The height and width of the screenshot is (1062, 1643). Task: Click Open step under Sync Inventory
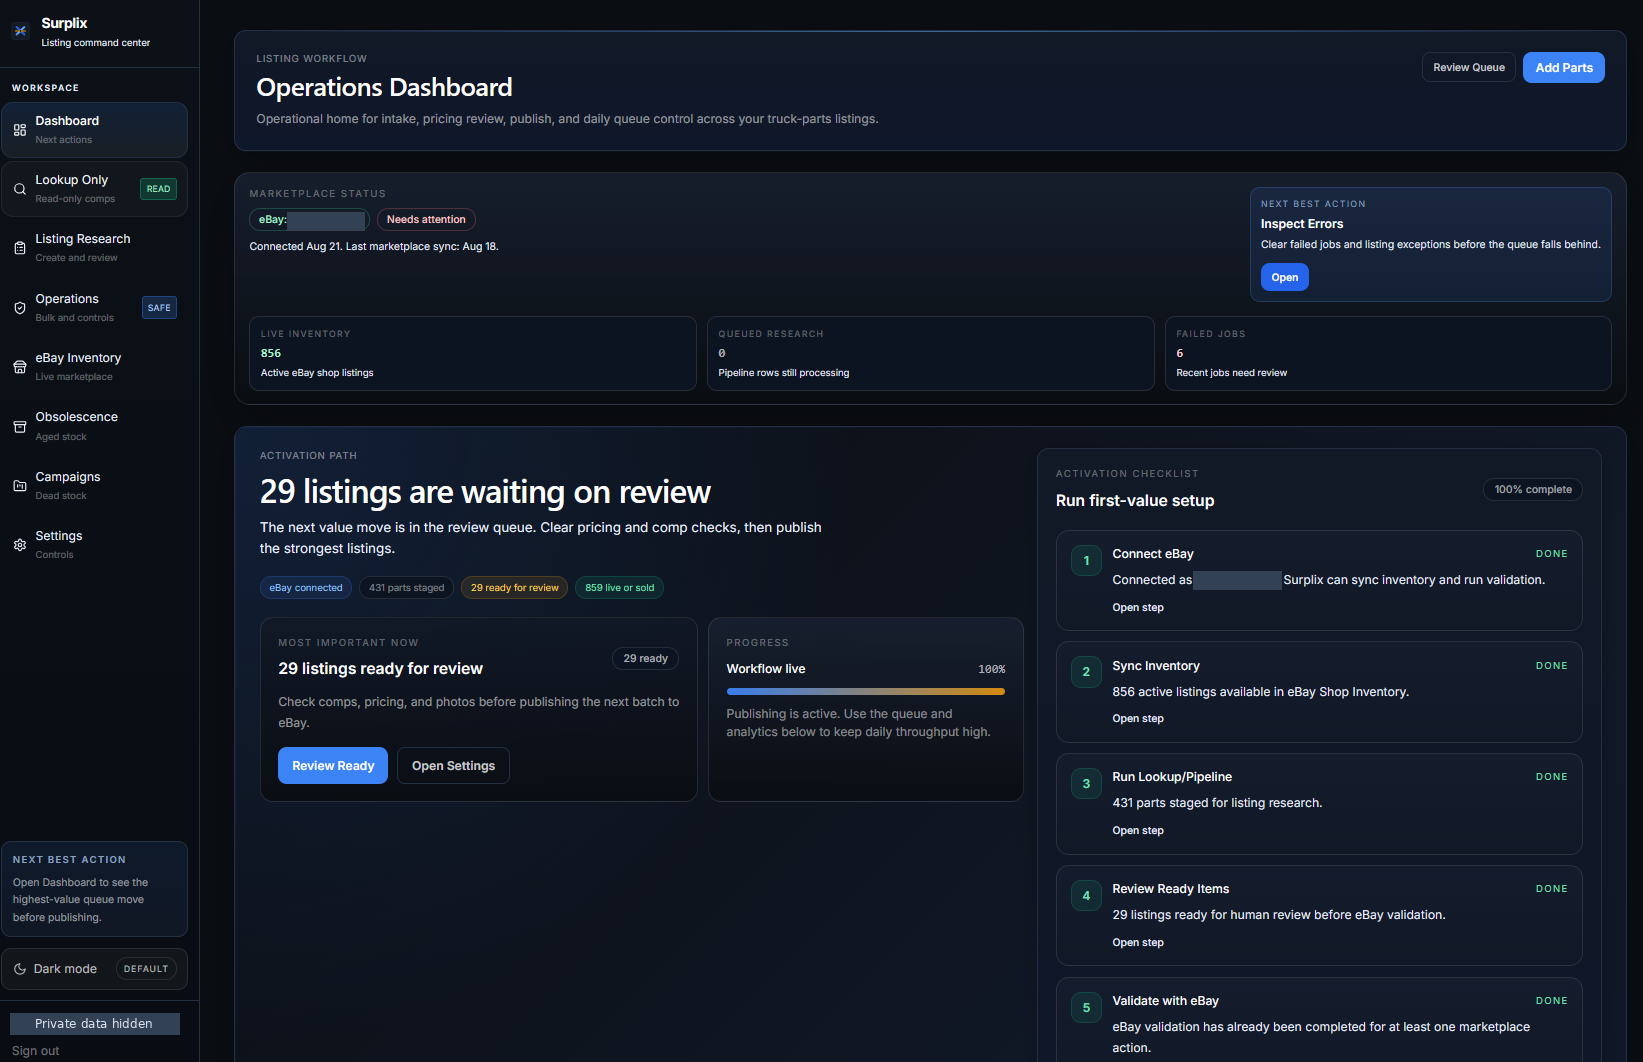click(1138, 719)
